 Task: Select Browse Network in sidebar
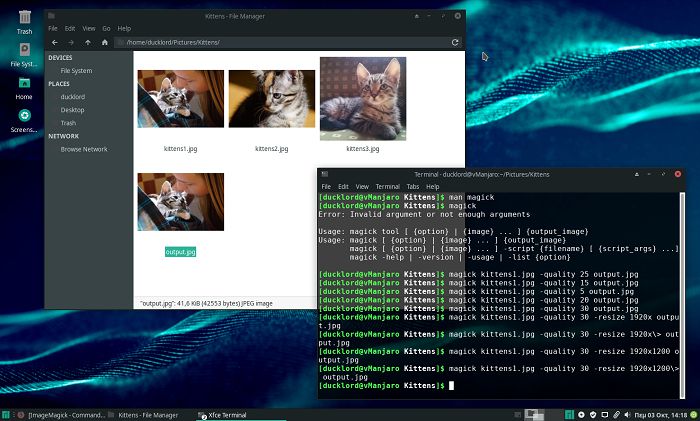point(84,149)
